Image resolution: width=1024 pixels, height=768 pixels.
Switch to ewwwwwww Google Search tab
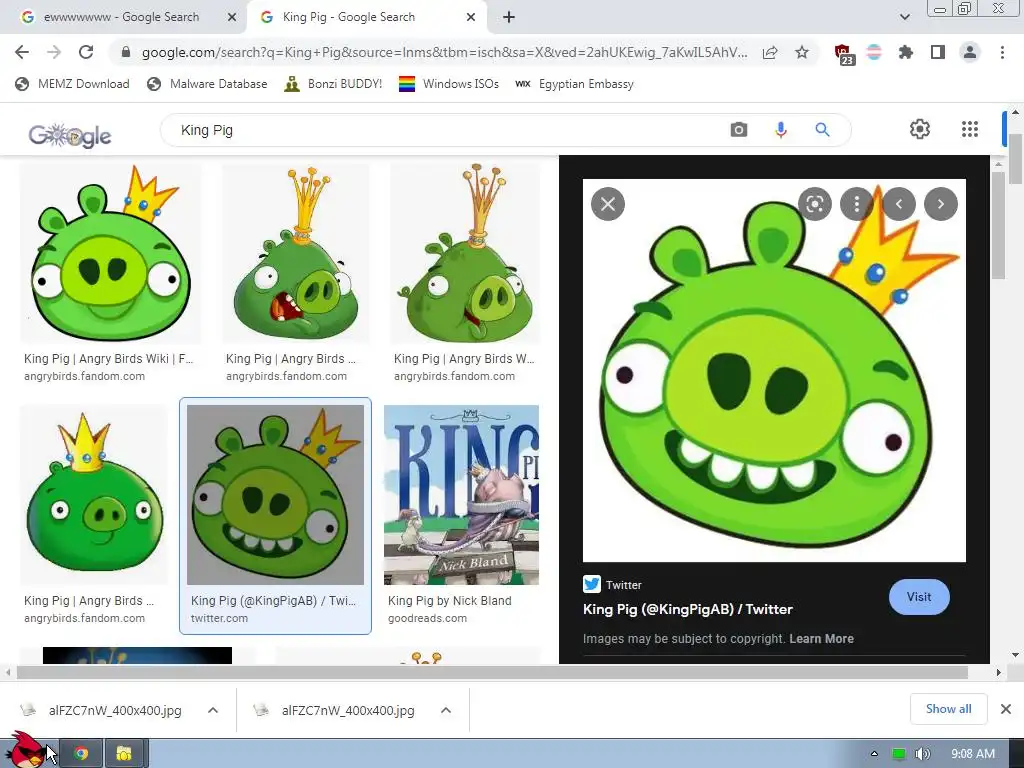121,17
